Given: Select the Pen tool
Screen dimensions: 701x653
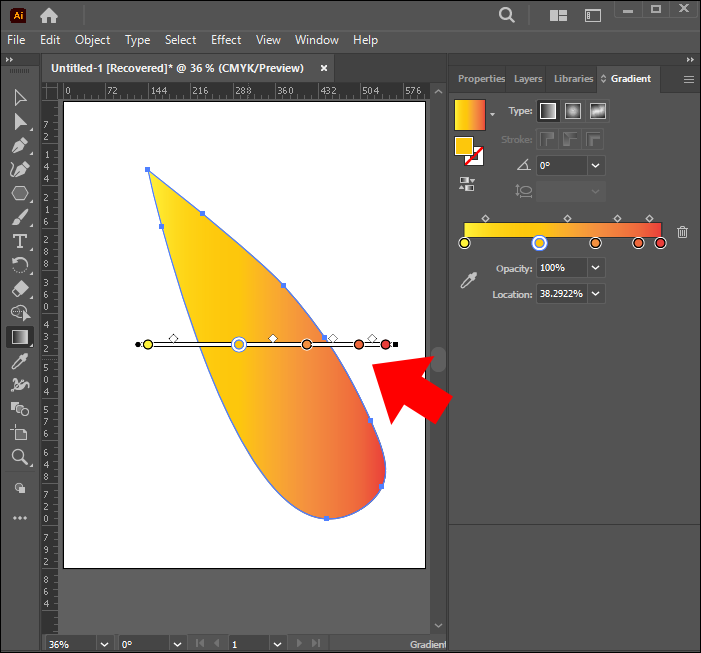Looking at the screenshot, I should tap(20, 145).
